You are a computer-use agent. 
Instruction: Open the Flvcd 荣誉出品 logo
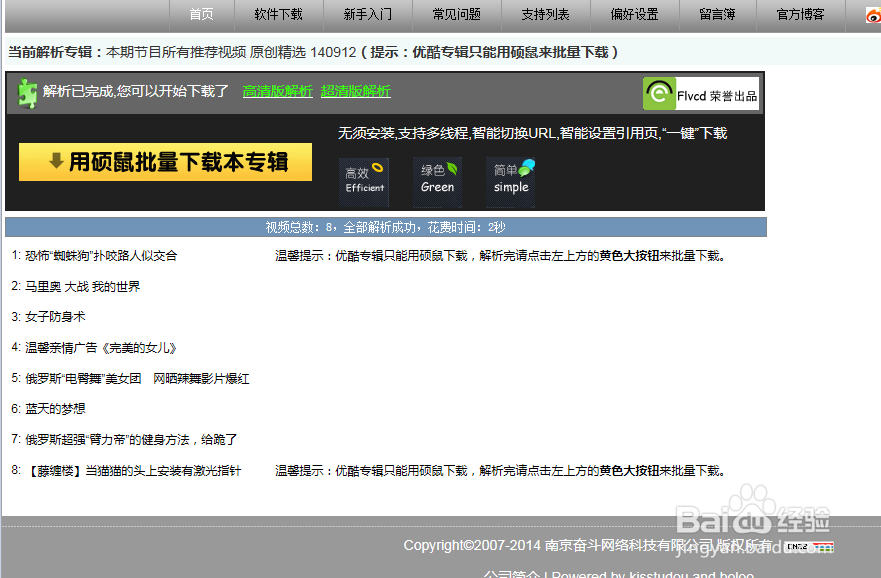coord(701,94)
